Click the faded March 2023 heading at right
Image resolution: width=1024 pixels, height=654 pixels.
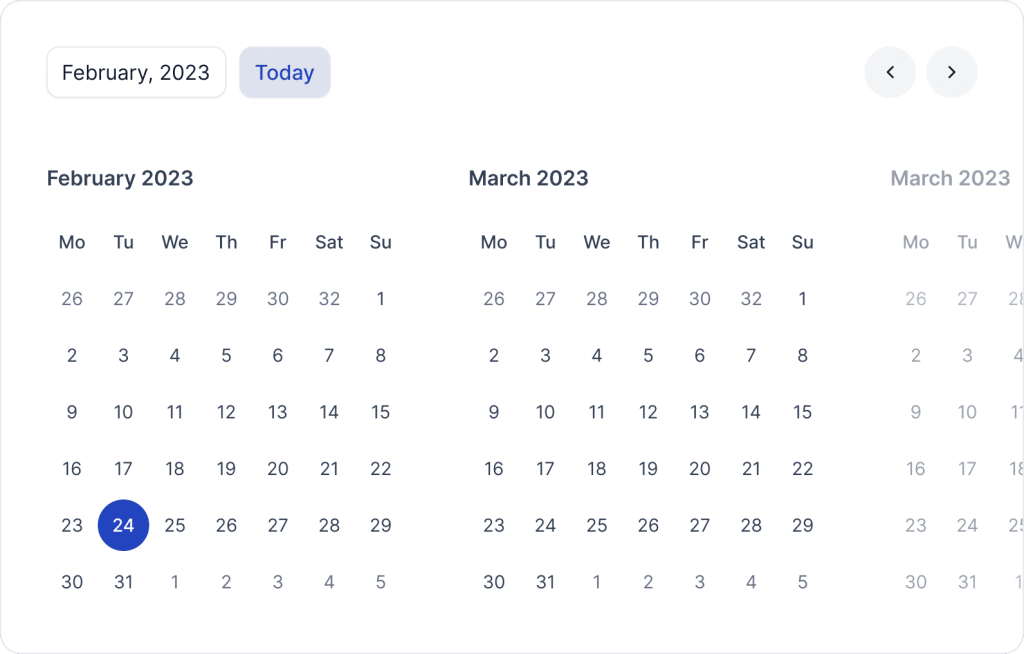tap(950, 178)
